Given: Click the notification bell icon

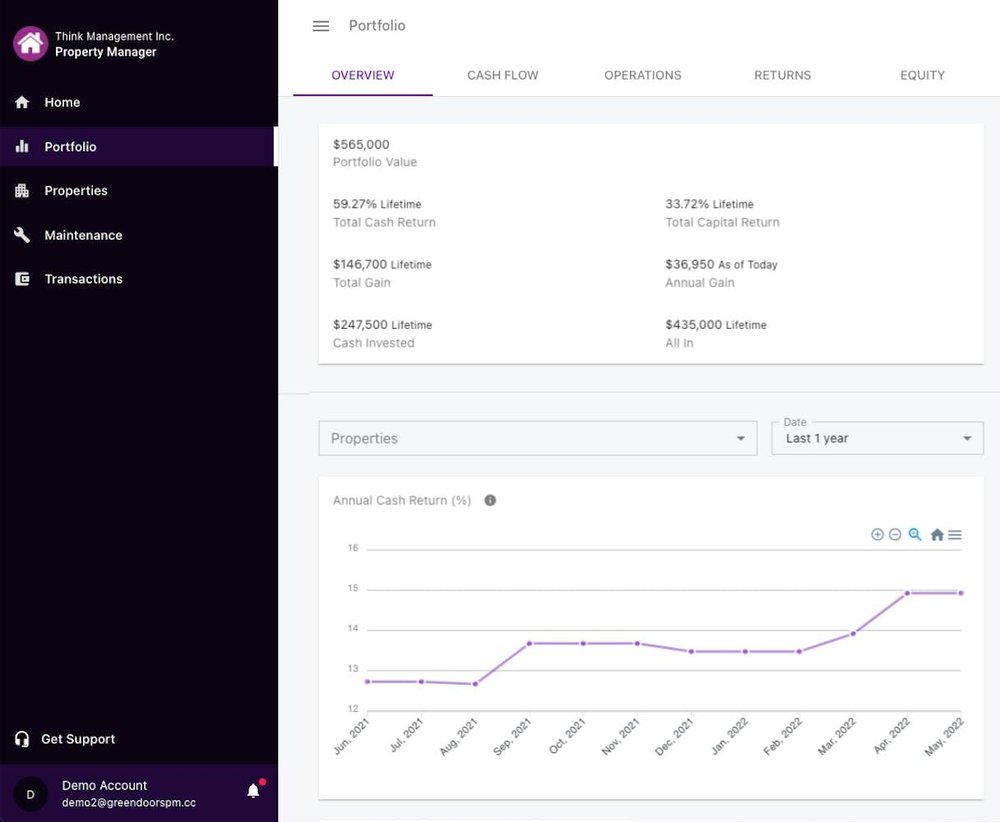Looking at the screenshot, I should (253, 791).
